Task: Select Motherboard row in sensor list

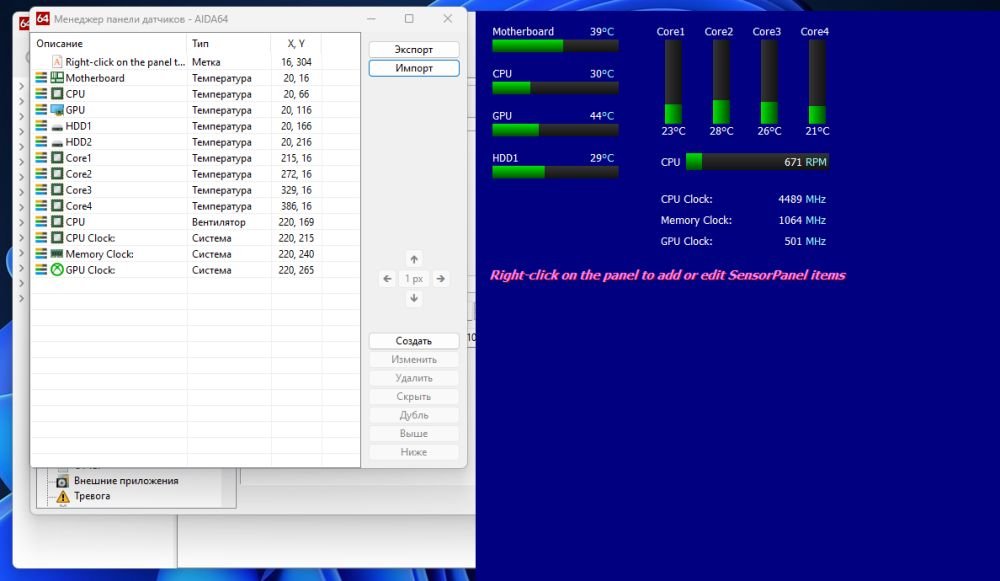Action: 195,78
